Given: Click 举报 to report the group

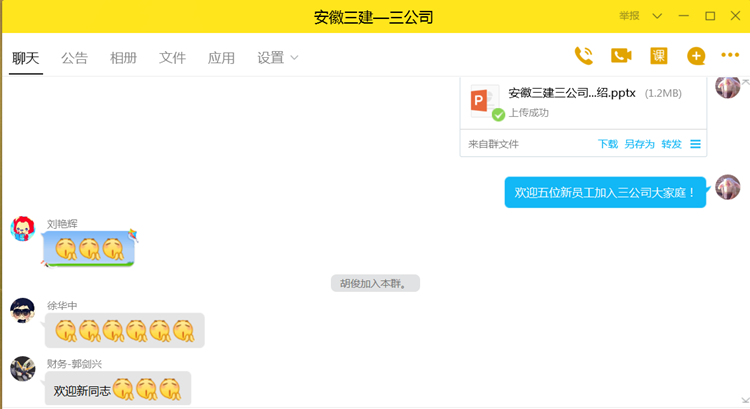Looking at the screenshot, I should (x=629, y=16).
